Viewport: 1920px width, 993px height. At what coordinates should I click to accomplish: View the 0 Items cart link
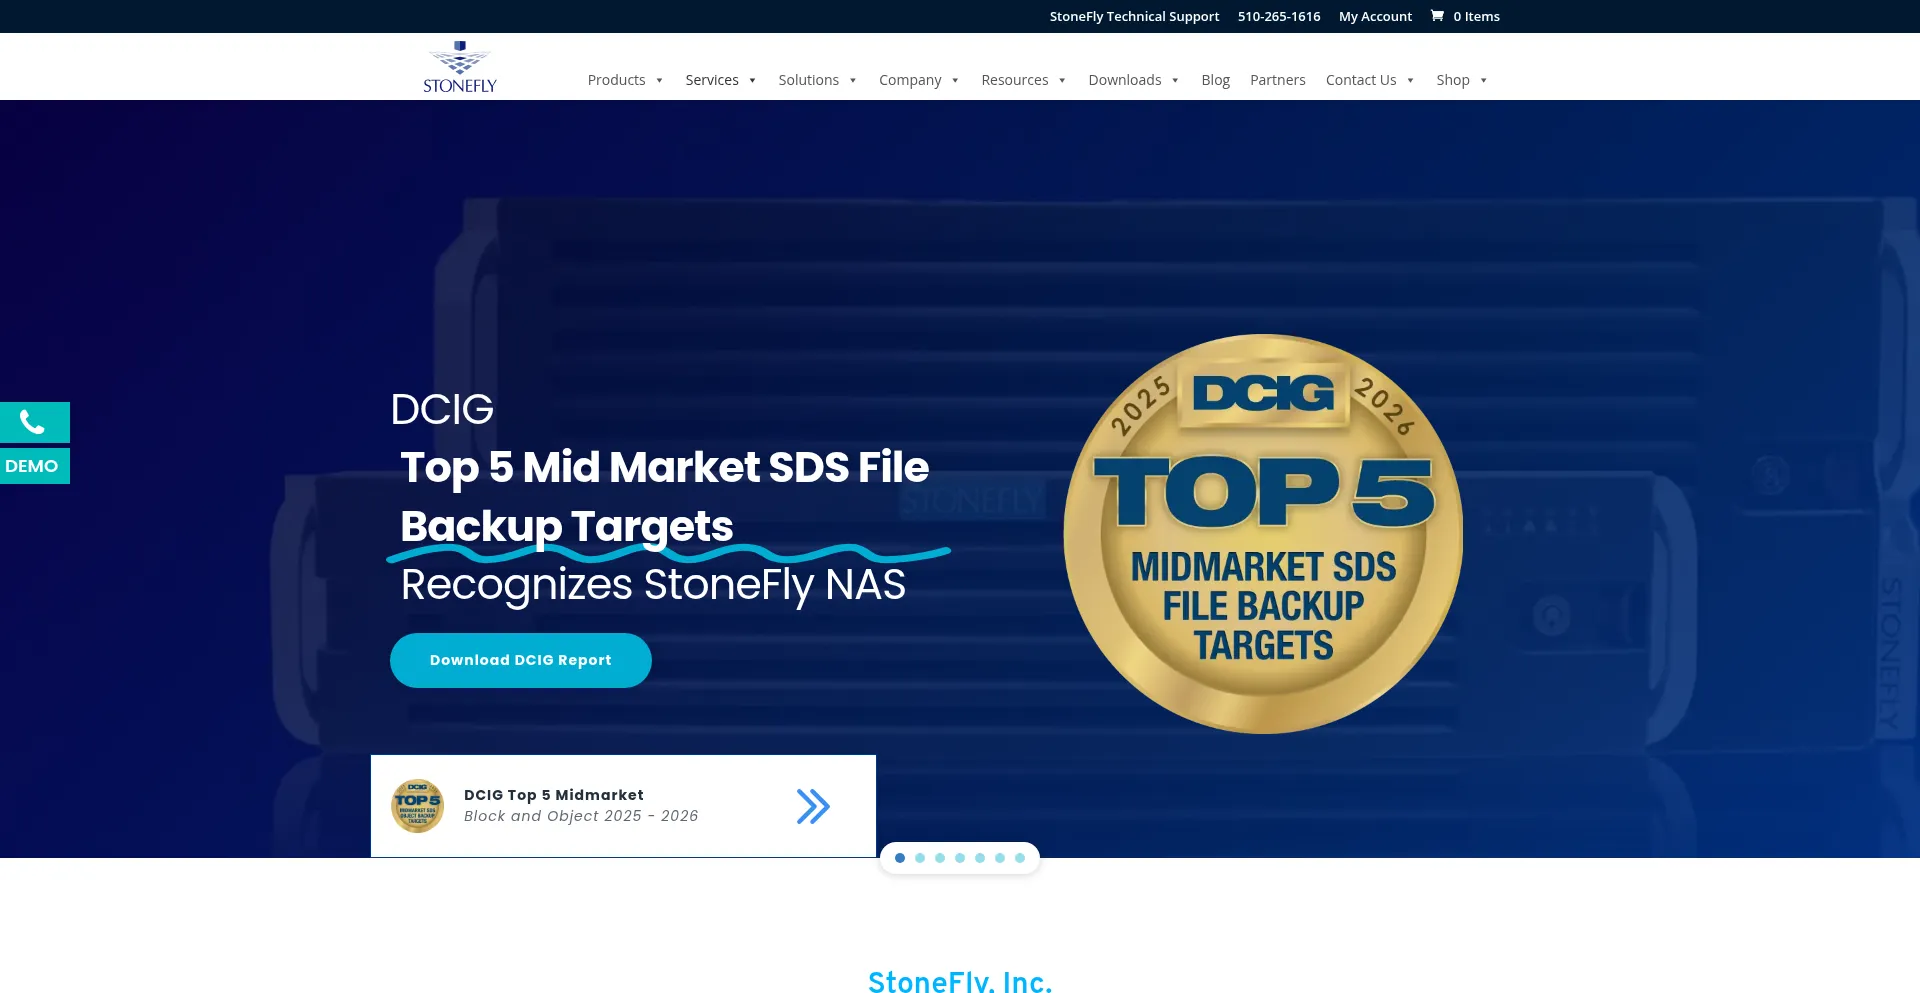[1476, 16]
